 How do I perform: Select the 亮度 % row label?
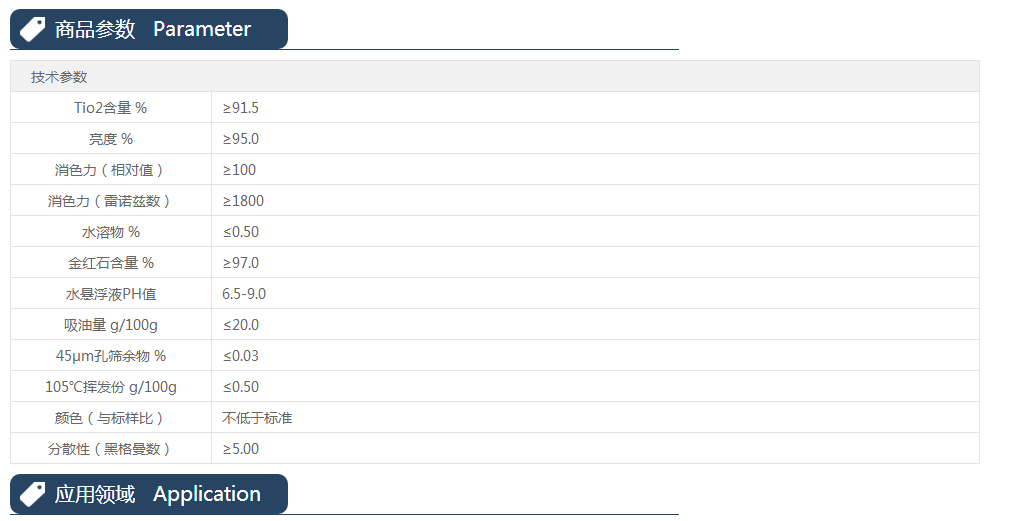(x=110, y=139)
